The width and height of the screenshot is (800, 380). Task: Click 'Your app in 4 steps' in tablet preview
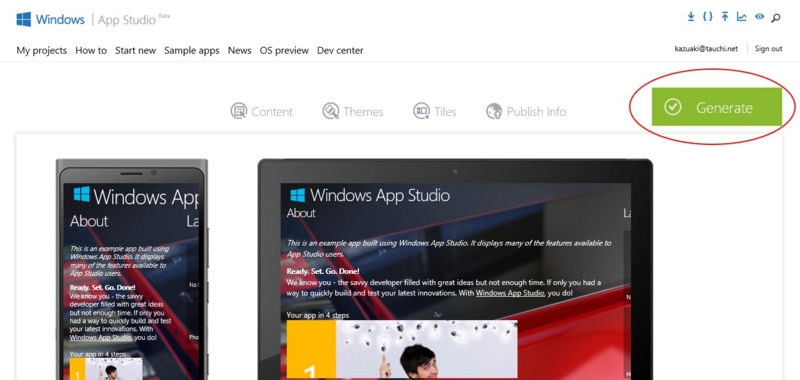click(x=317, y=315)
